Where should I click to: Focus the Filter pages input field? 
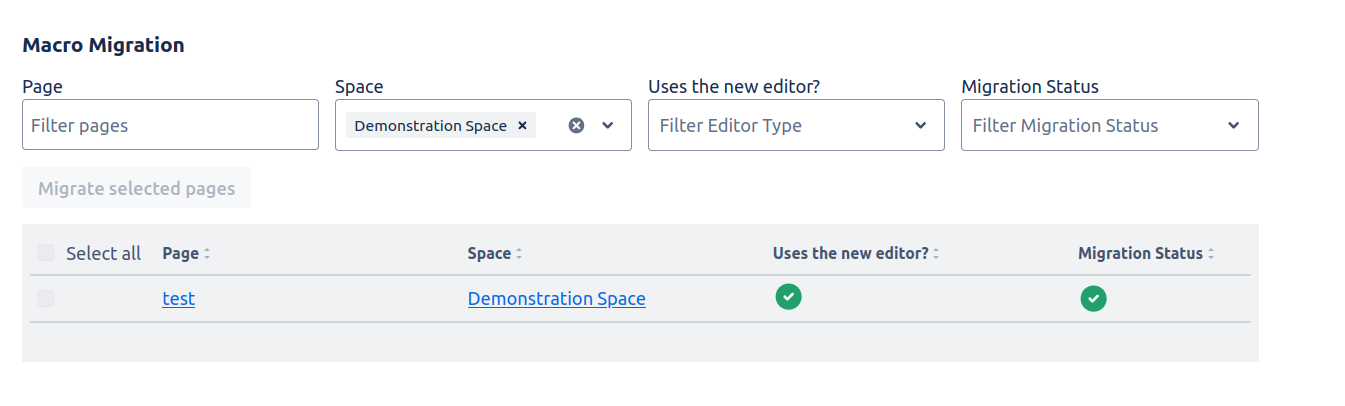coord(170,126)
